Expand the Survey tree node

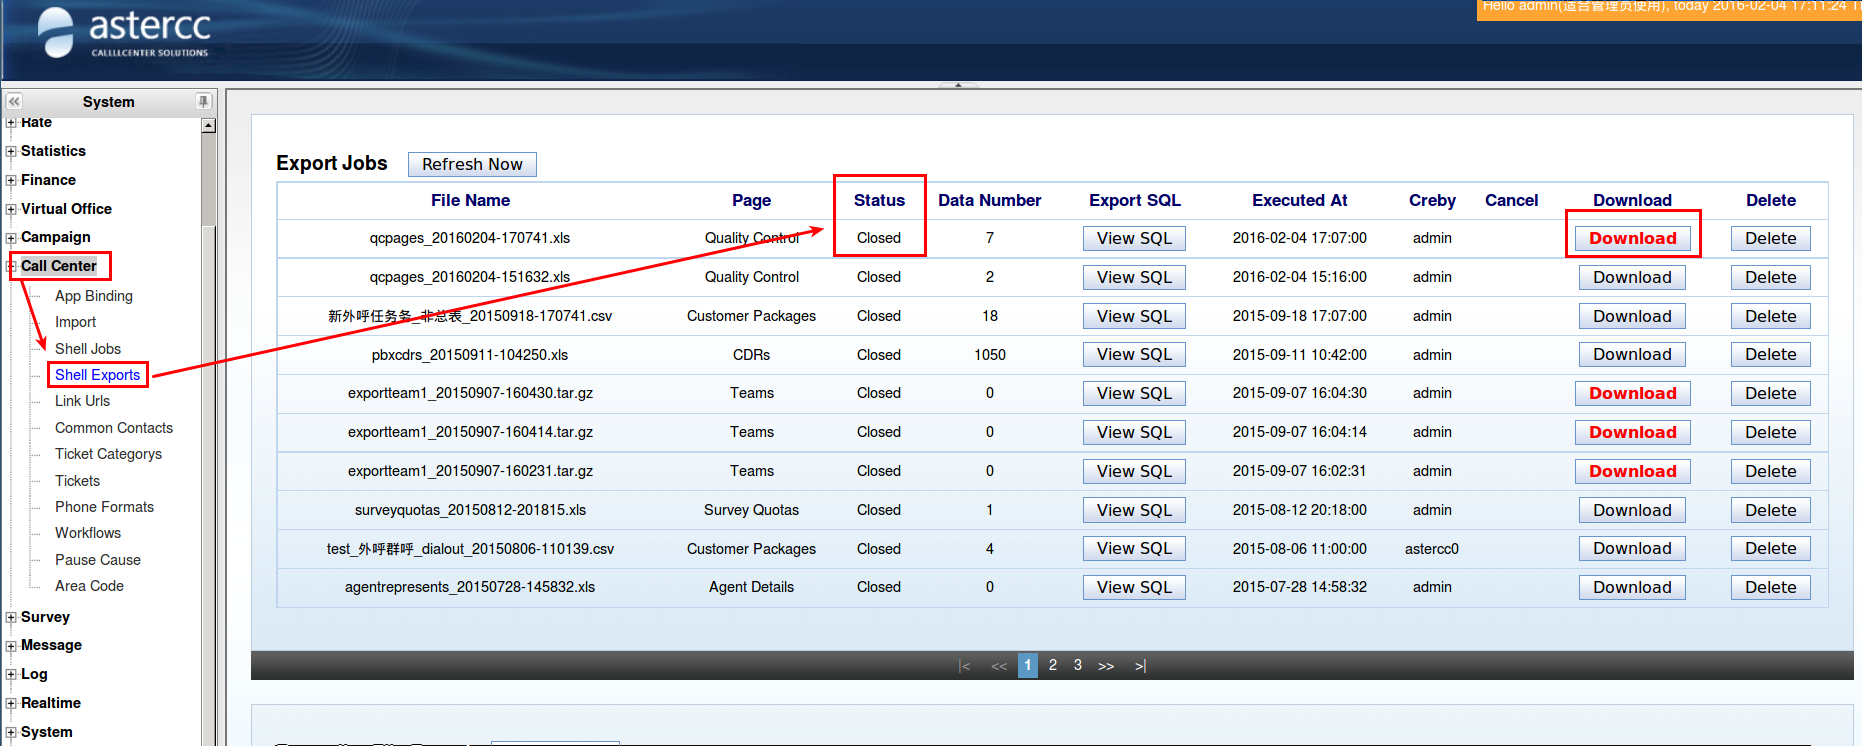pos(11,618)
